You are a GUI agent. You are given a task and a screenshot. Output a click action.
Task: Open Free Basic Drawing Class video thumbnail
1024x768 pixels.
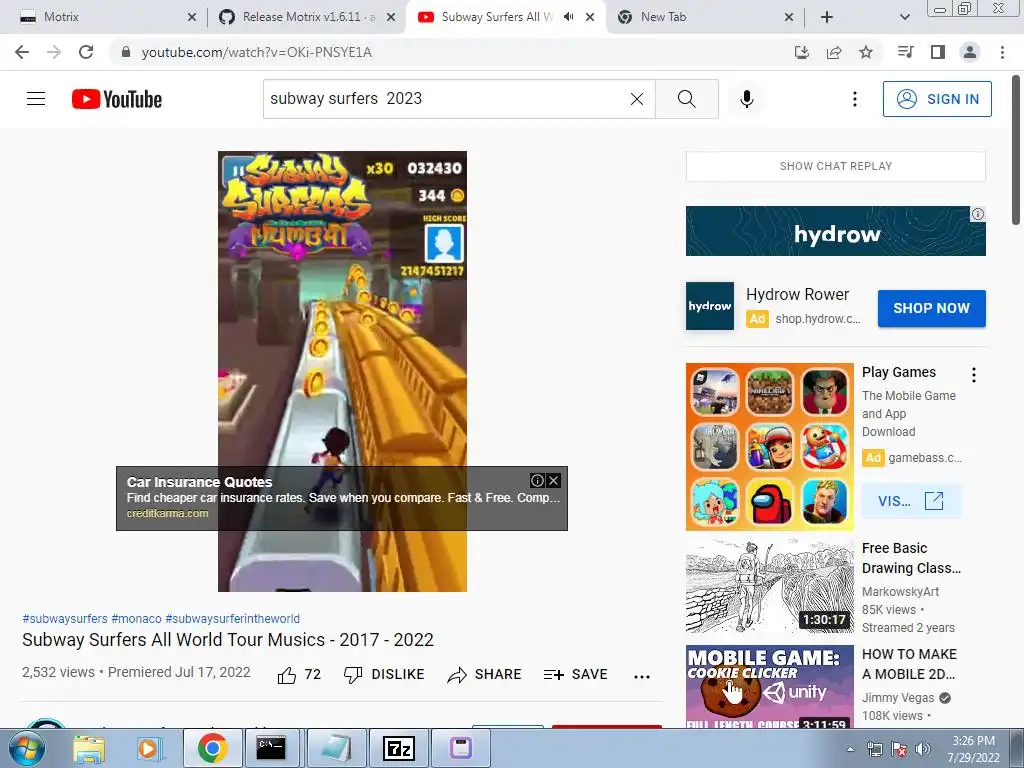[x=769, y=586]
